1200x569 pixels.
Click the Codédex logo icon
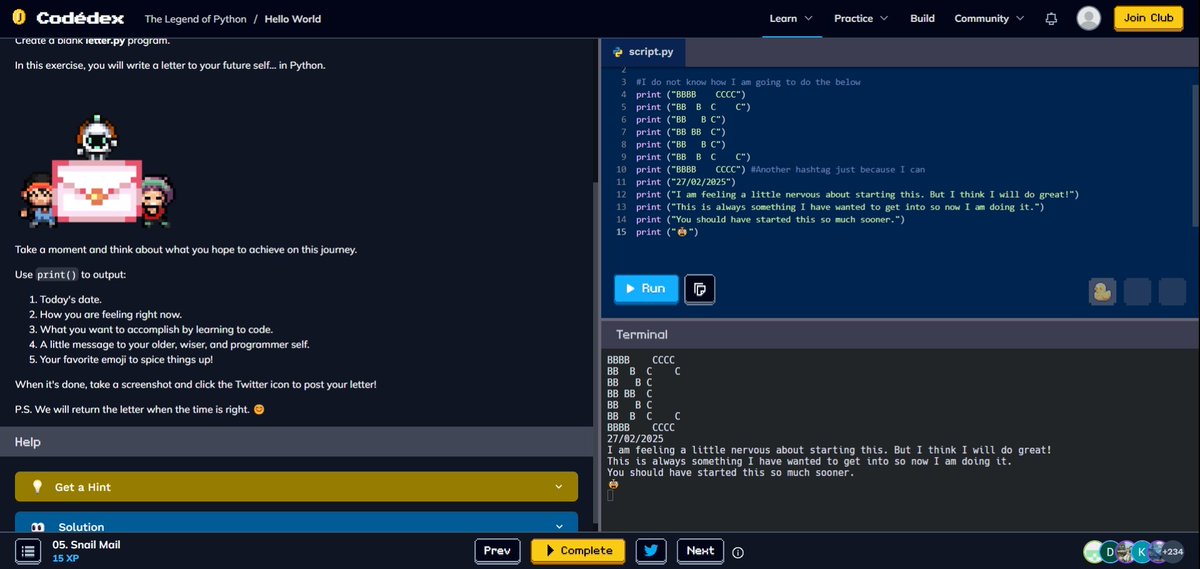(19, 18)
